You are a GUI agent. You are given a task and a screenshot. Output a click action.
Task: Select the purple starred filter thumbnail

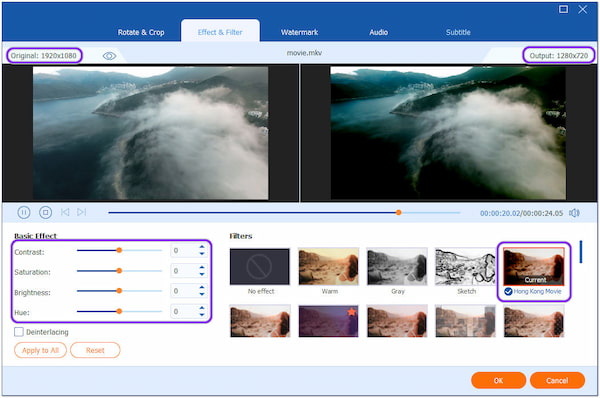328,321
